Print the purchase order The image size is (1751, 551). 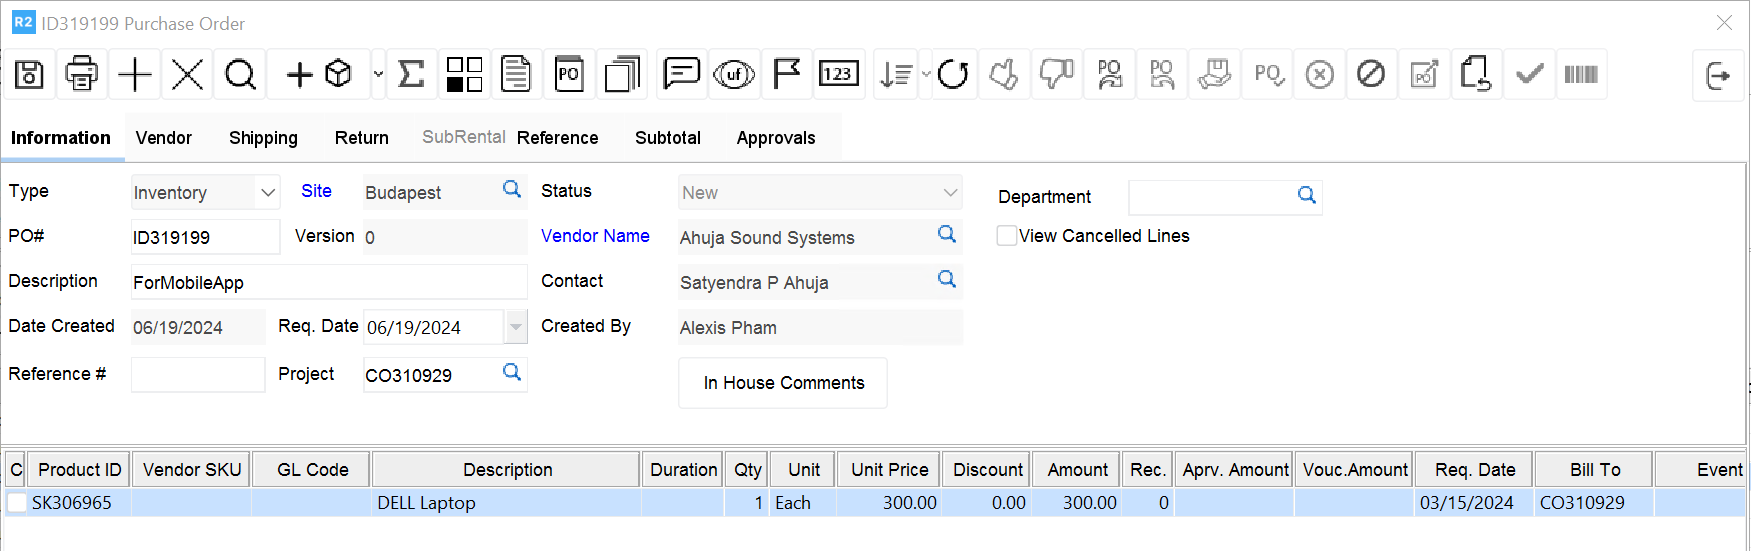point(82,74)
